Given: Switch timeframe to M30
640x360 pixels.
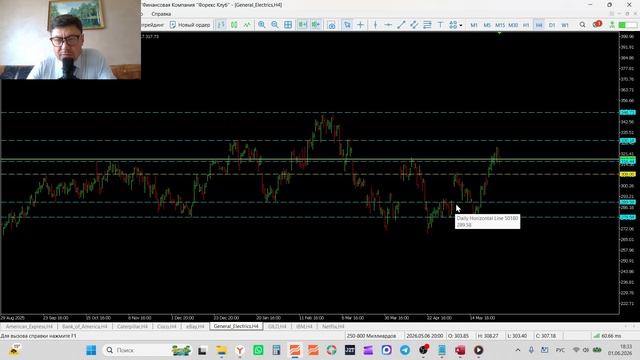Looking at the screenshot, I should (x=513, y=25).
